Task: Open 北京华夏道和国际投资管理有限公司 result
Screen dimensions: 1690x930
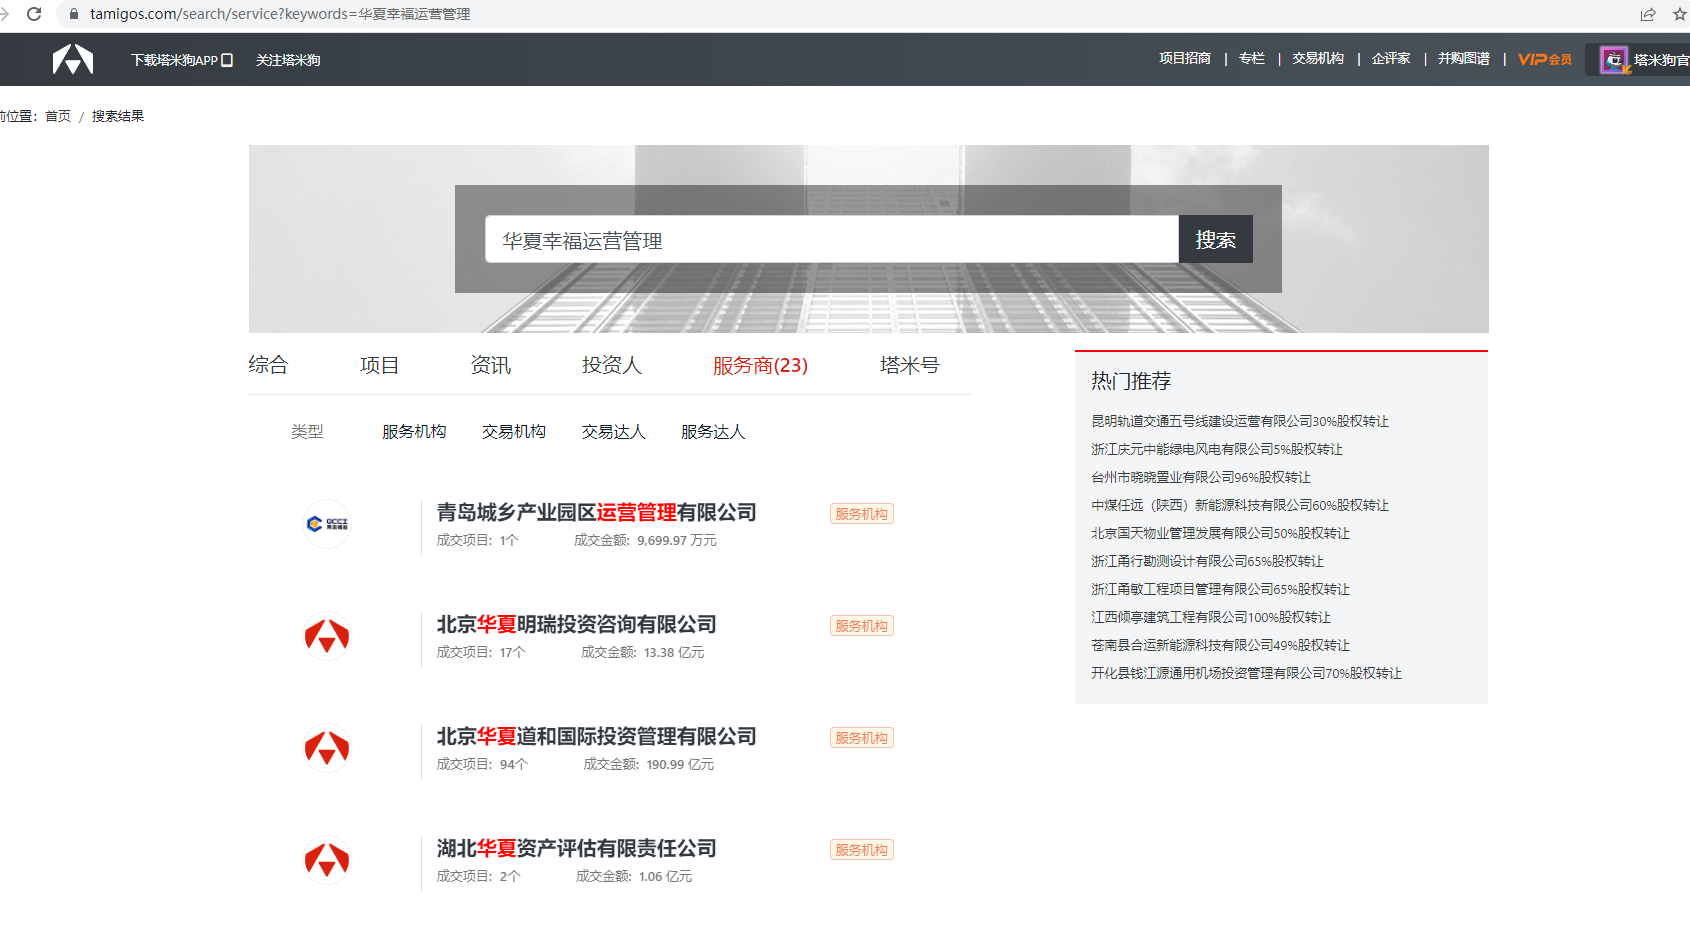Action: pyautogui.click(x=596, y=736)
